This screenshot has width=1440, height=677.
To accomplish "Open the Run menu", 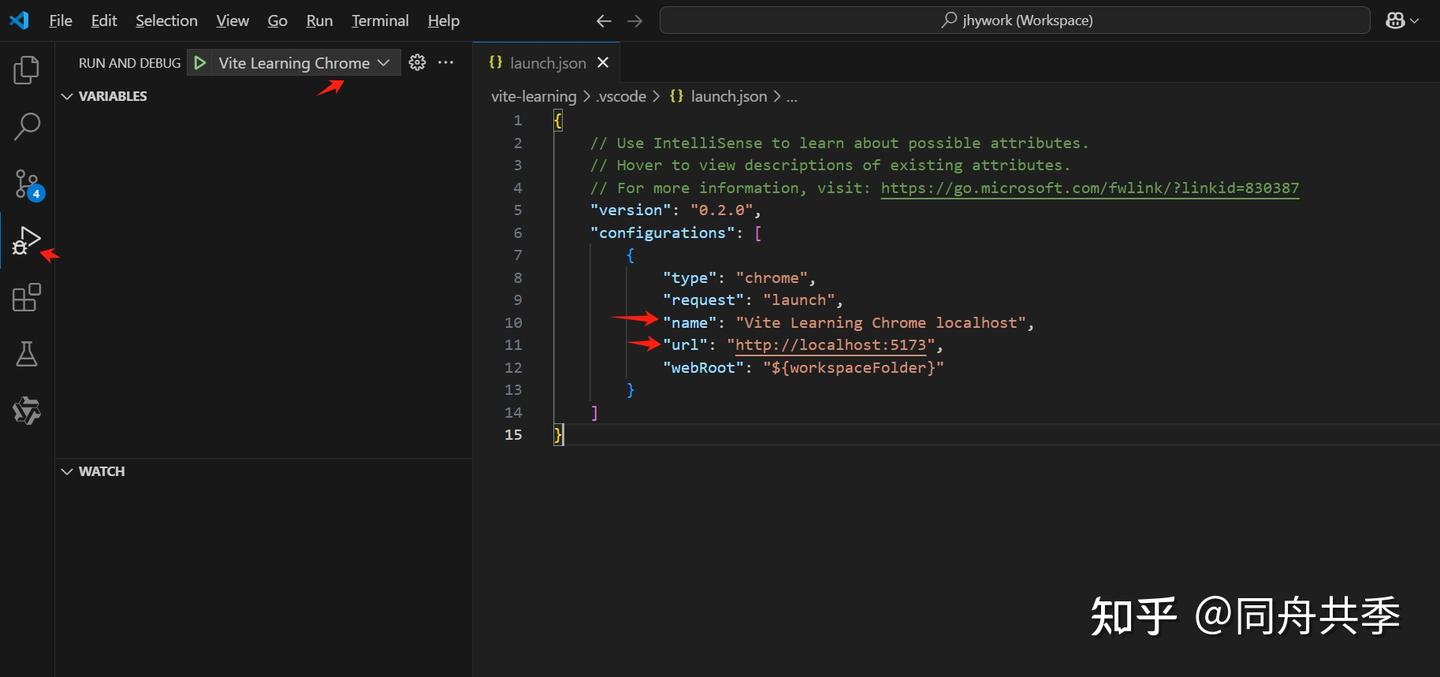I will (x=318, y=20).
